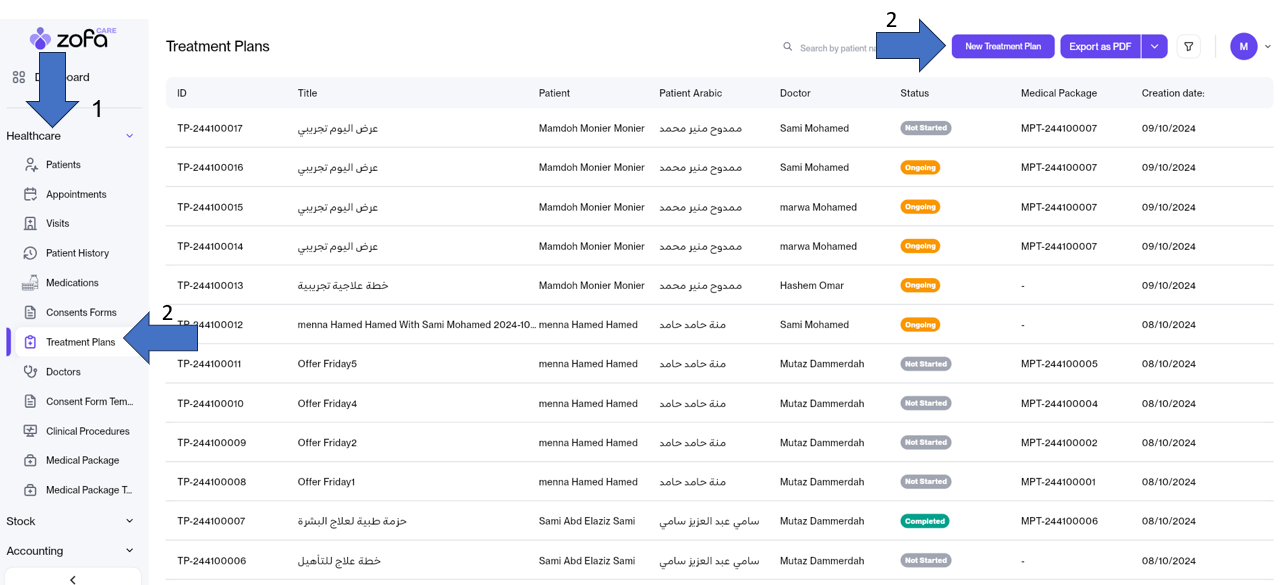Click the Clinical Procedures icon
This screenshot has height=585, width=1287.
pos(31,431)
